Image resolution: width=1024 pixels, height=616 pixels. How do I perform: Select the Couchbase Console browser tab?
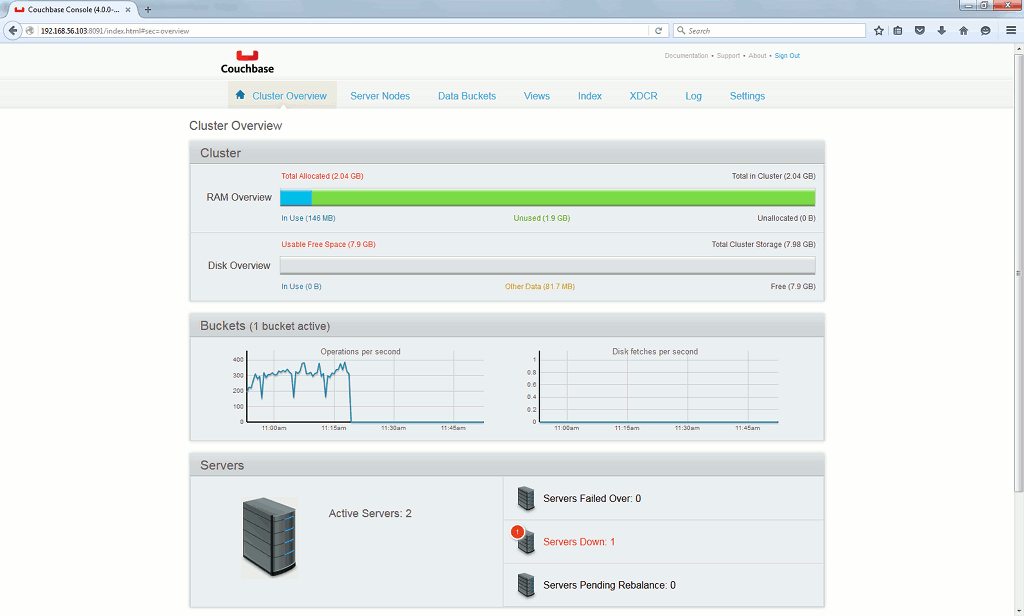pos(72,10)
